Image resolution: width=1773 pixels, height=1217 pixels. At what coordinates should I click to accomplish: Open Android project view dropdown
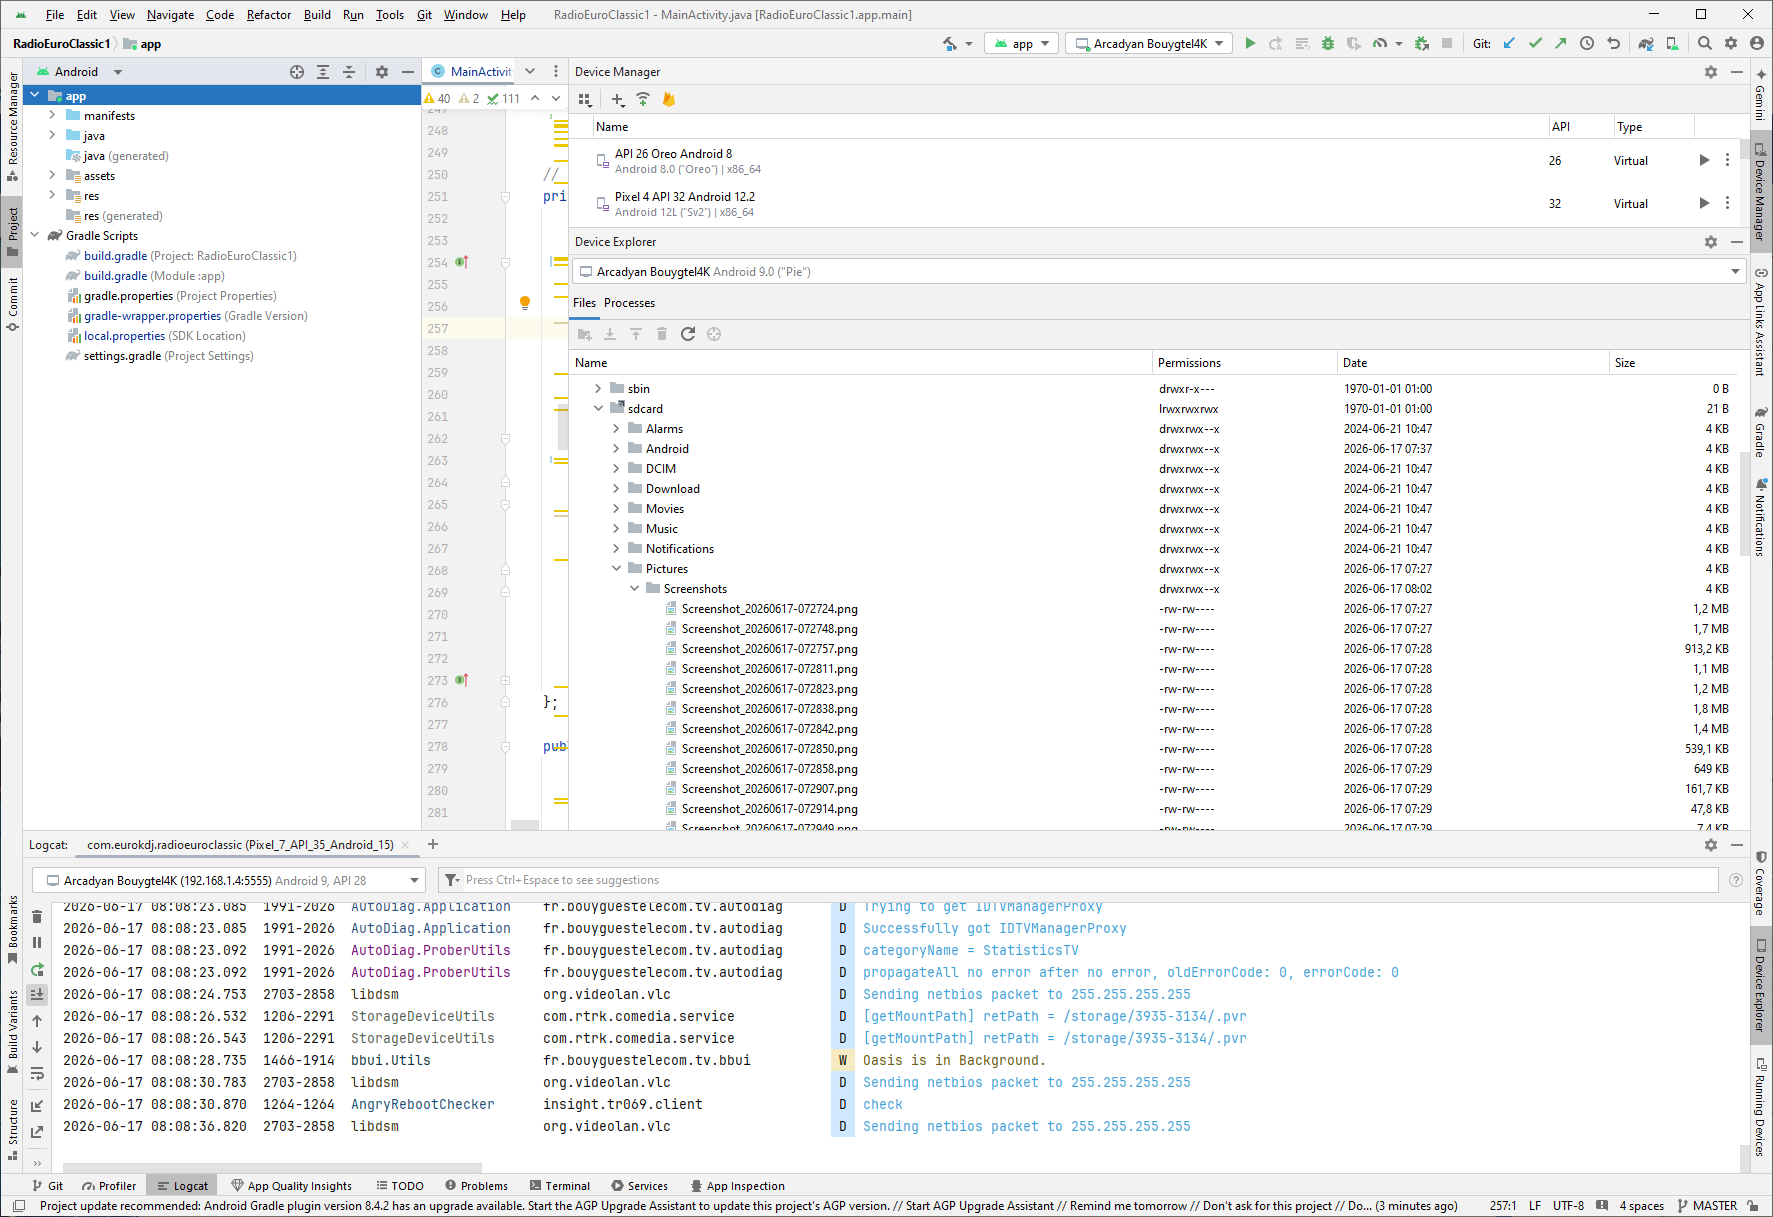79,72
